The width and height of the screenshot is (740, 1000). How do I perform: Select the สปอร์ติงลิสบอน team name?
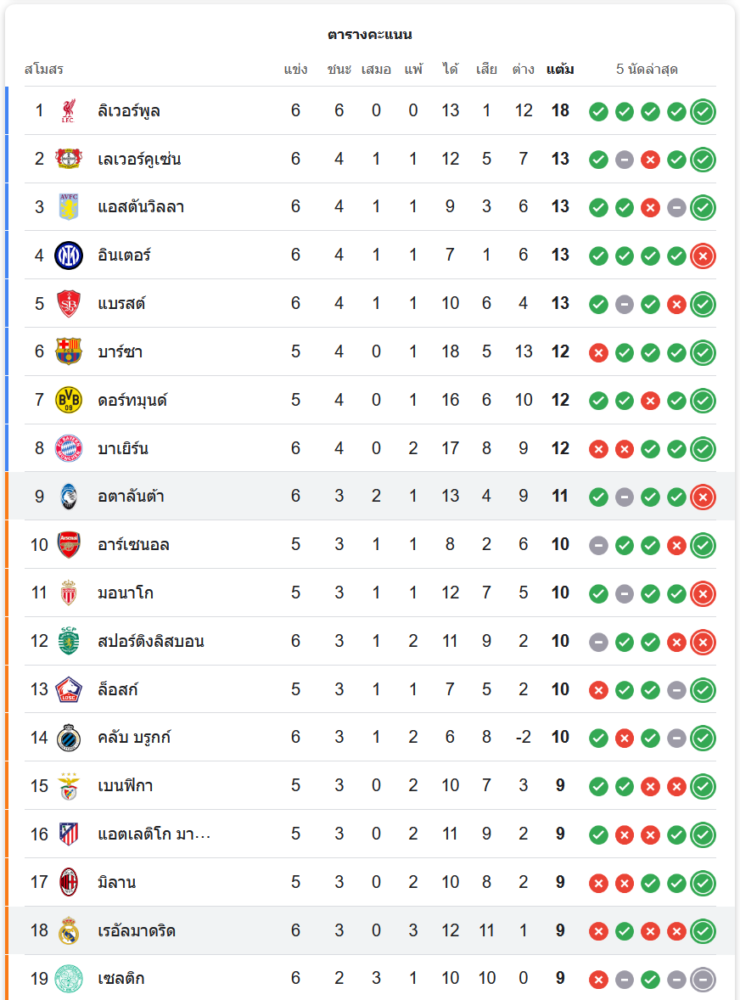click(151, 641)
